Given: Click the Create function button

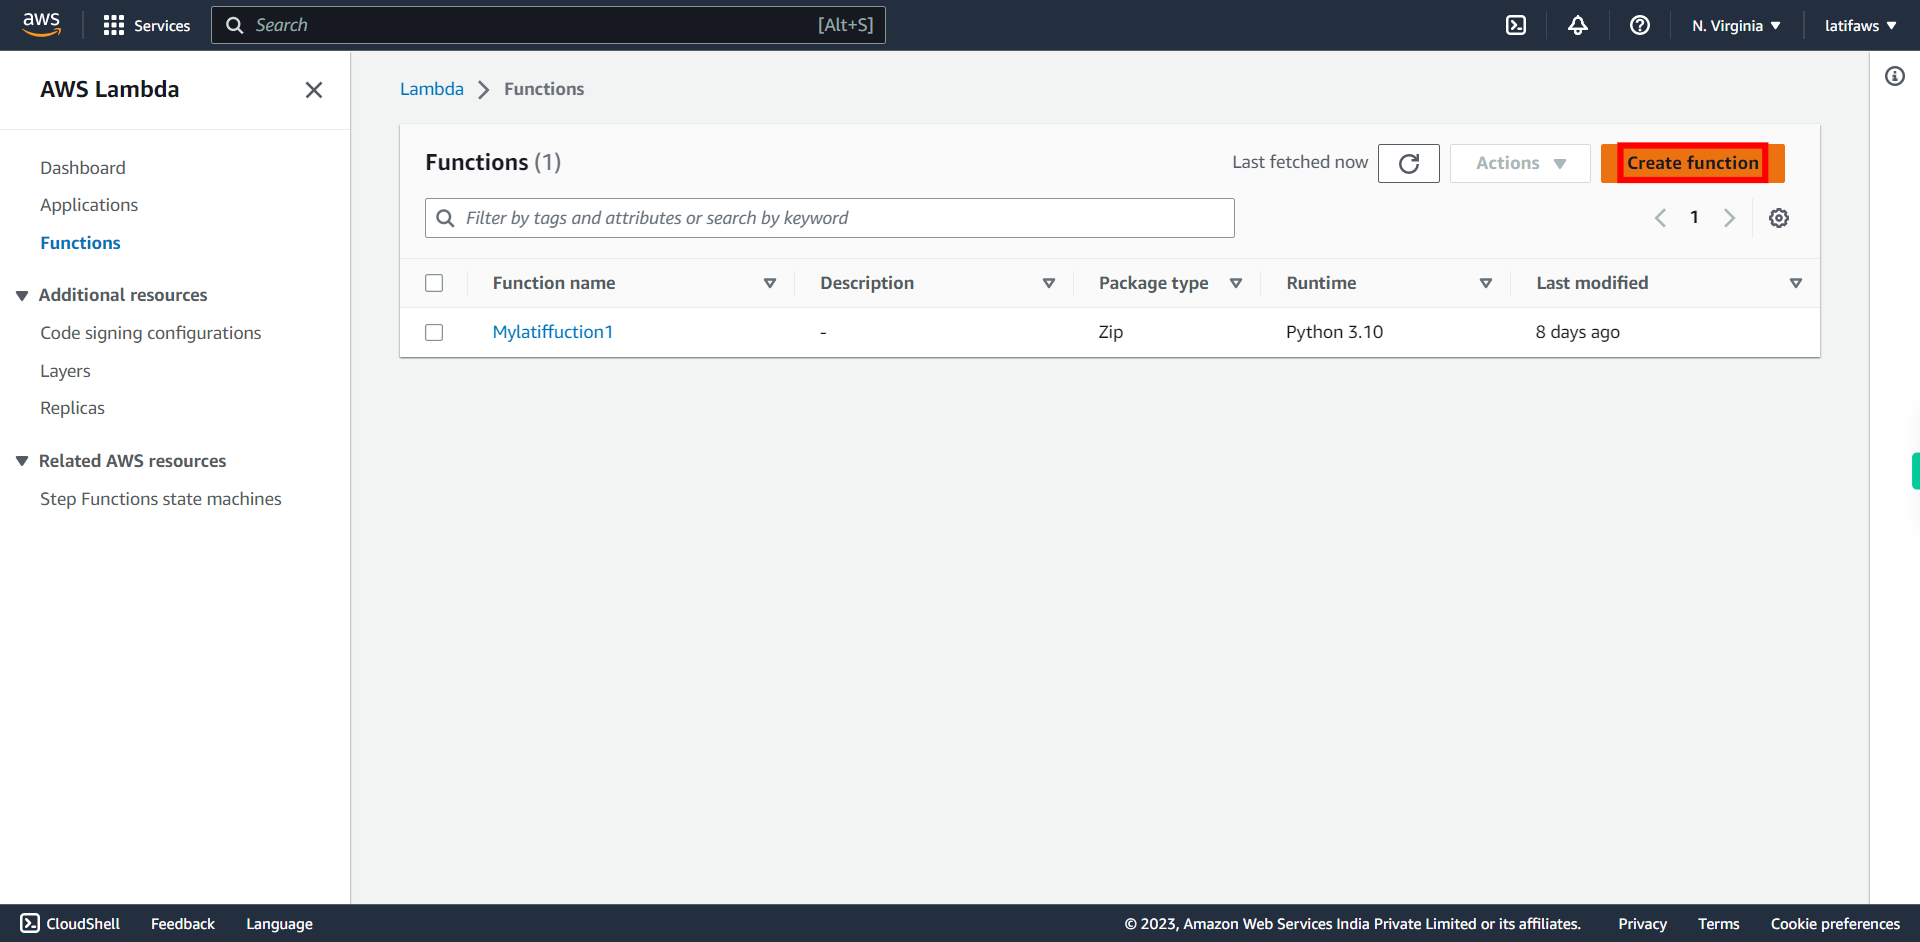Looking at the screenshot, I should pos(1692,163).
